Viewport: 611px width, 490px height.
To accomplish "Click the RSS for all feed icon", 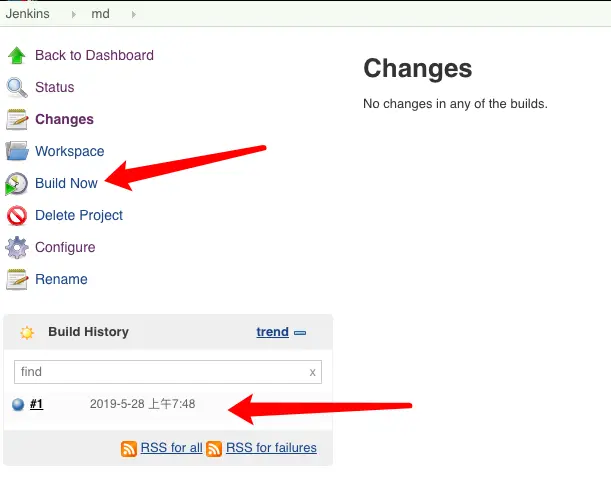I will coord(129,449).
